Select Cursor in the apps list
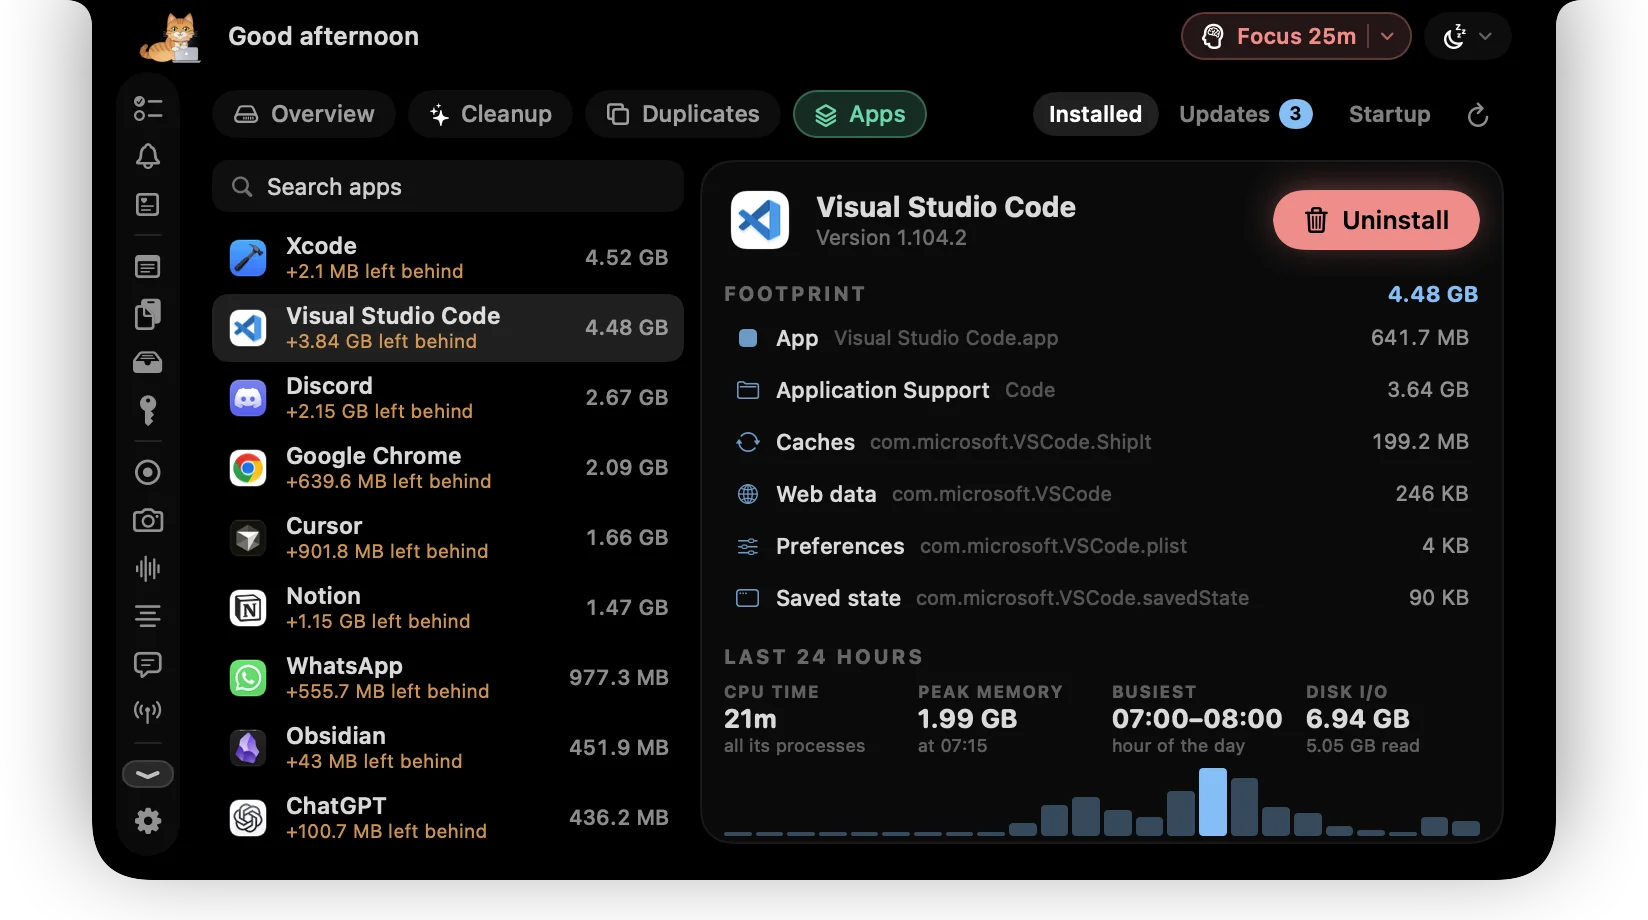This screenshot has width=1648, height=920. (x=448, y=538)
